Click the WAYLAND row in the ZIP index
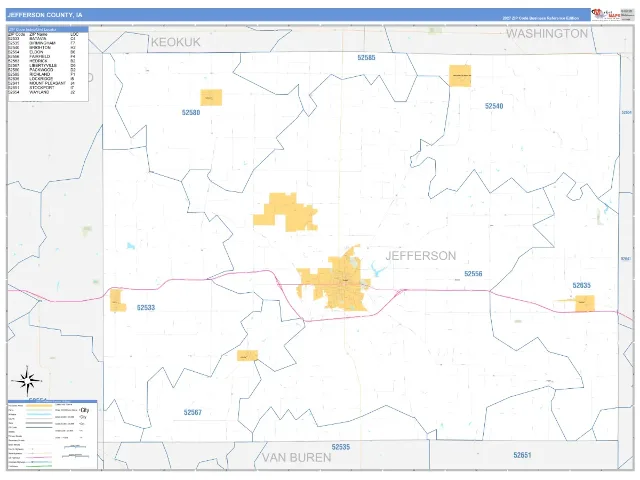This screenshot has width=640, height=480. [42, 92]
